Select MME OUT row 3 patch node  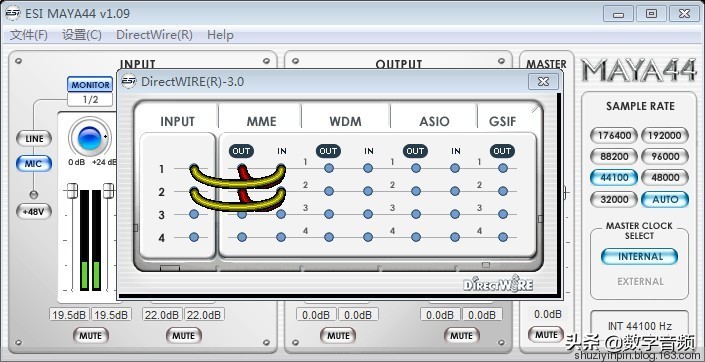(x=242, y=215)
